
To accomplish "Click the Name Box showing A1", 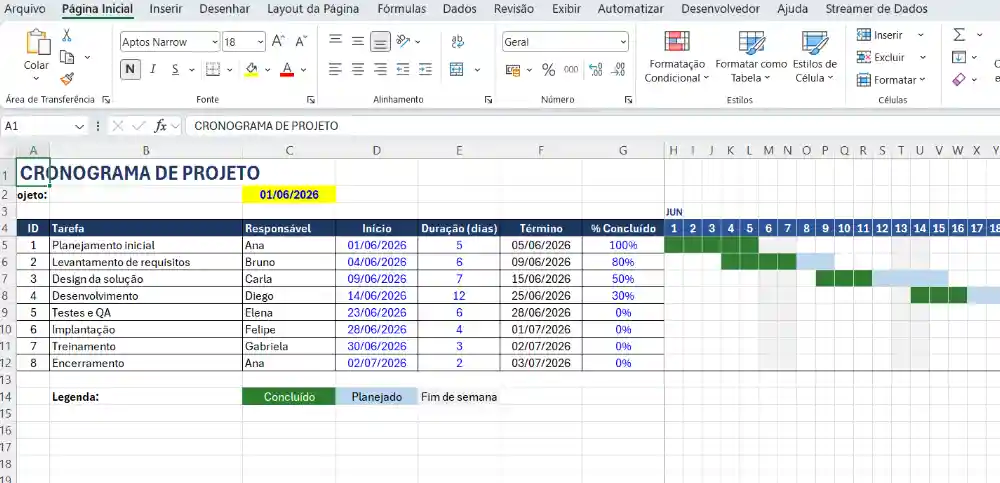I will tap(37, 126).
